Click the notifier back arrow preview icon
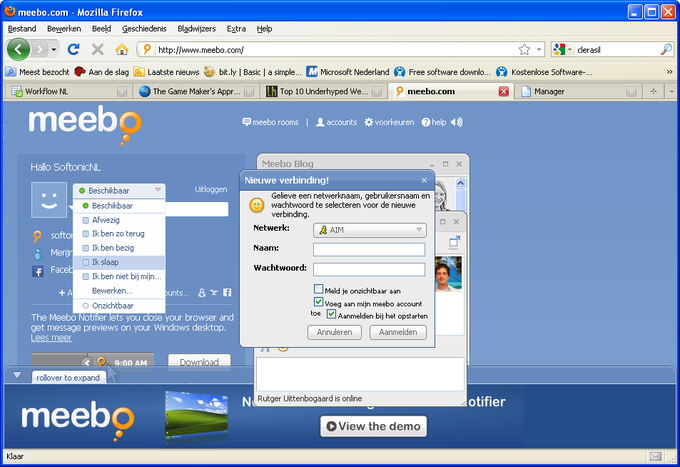This screenshot has height=467, width=680. click(x=87, y=363)
